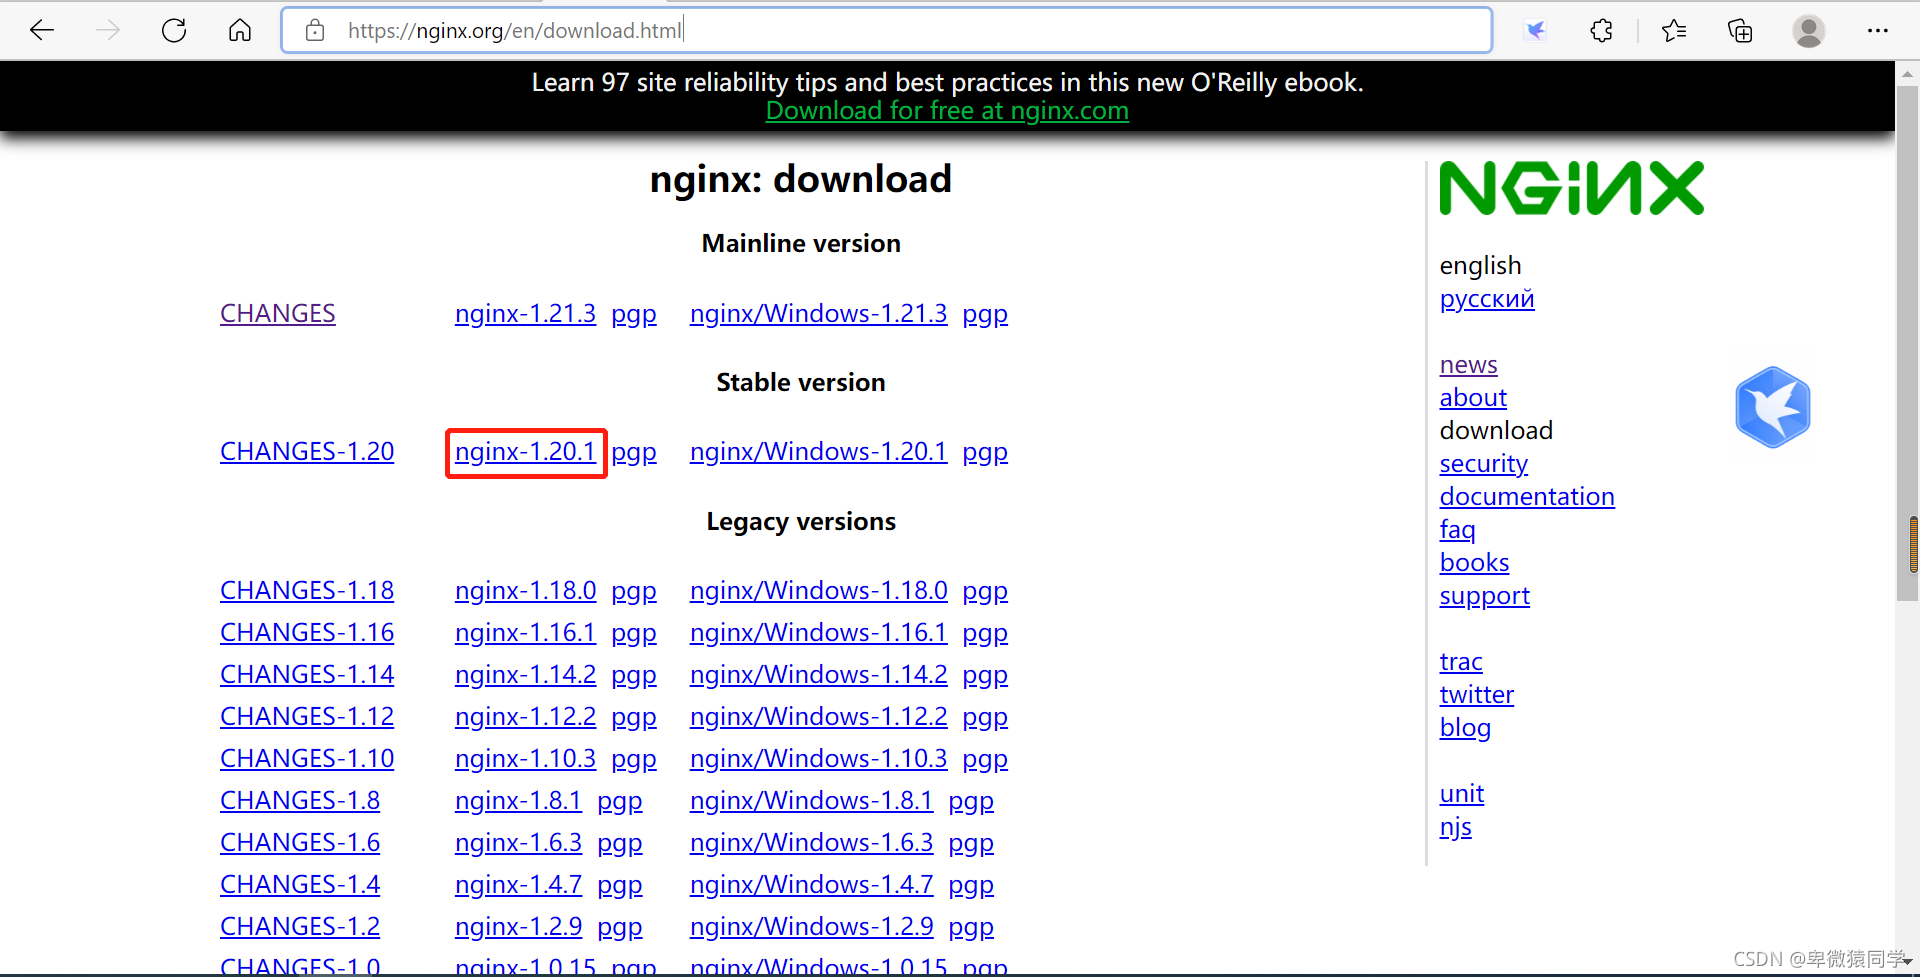Open pgp for nginx/Windows-1.20.1
Viewport: 1920px width, 977px height.
[x=985, y=453]
